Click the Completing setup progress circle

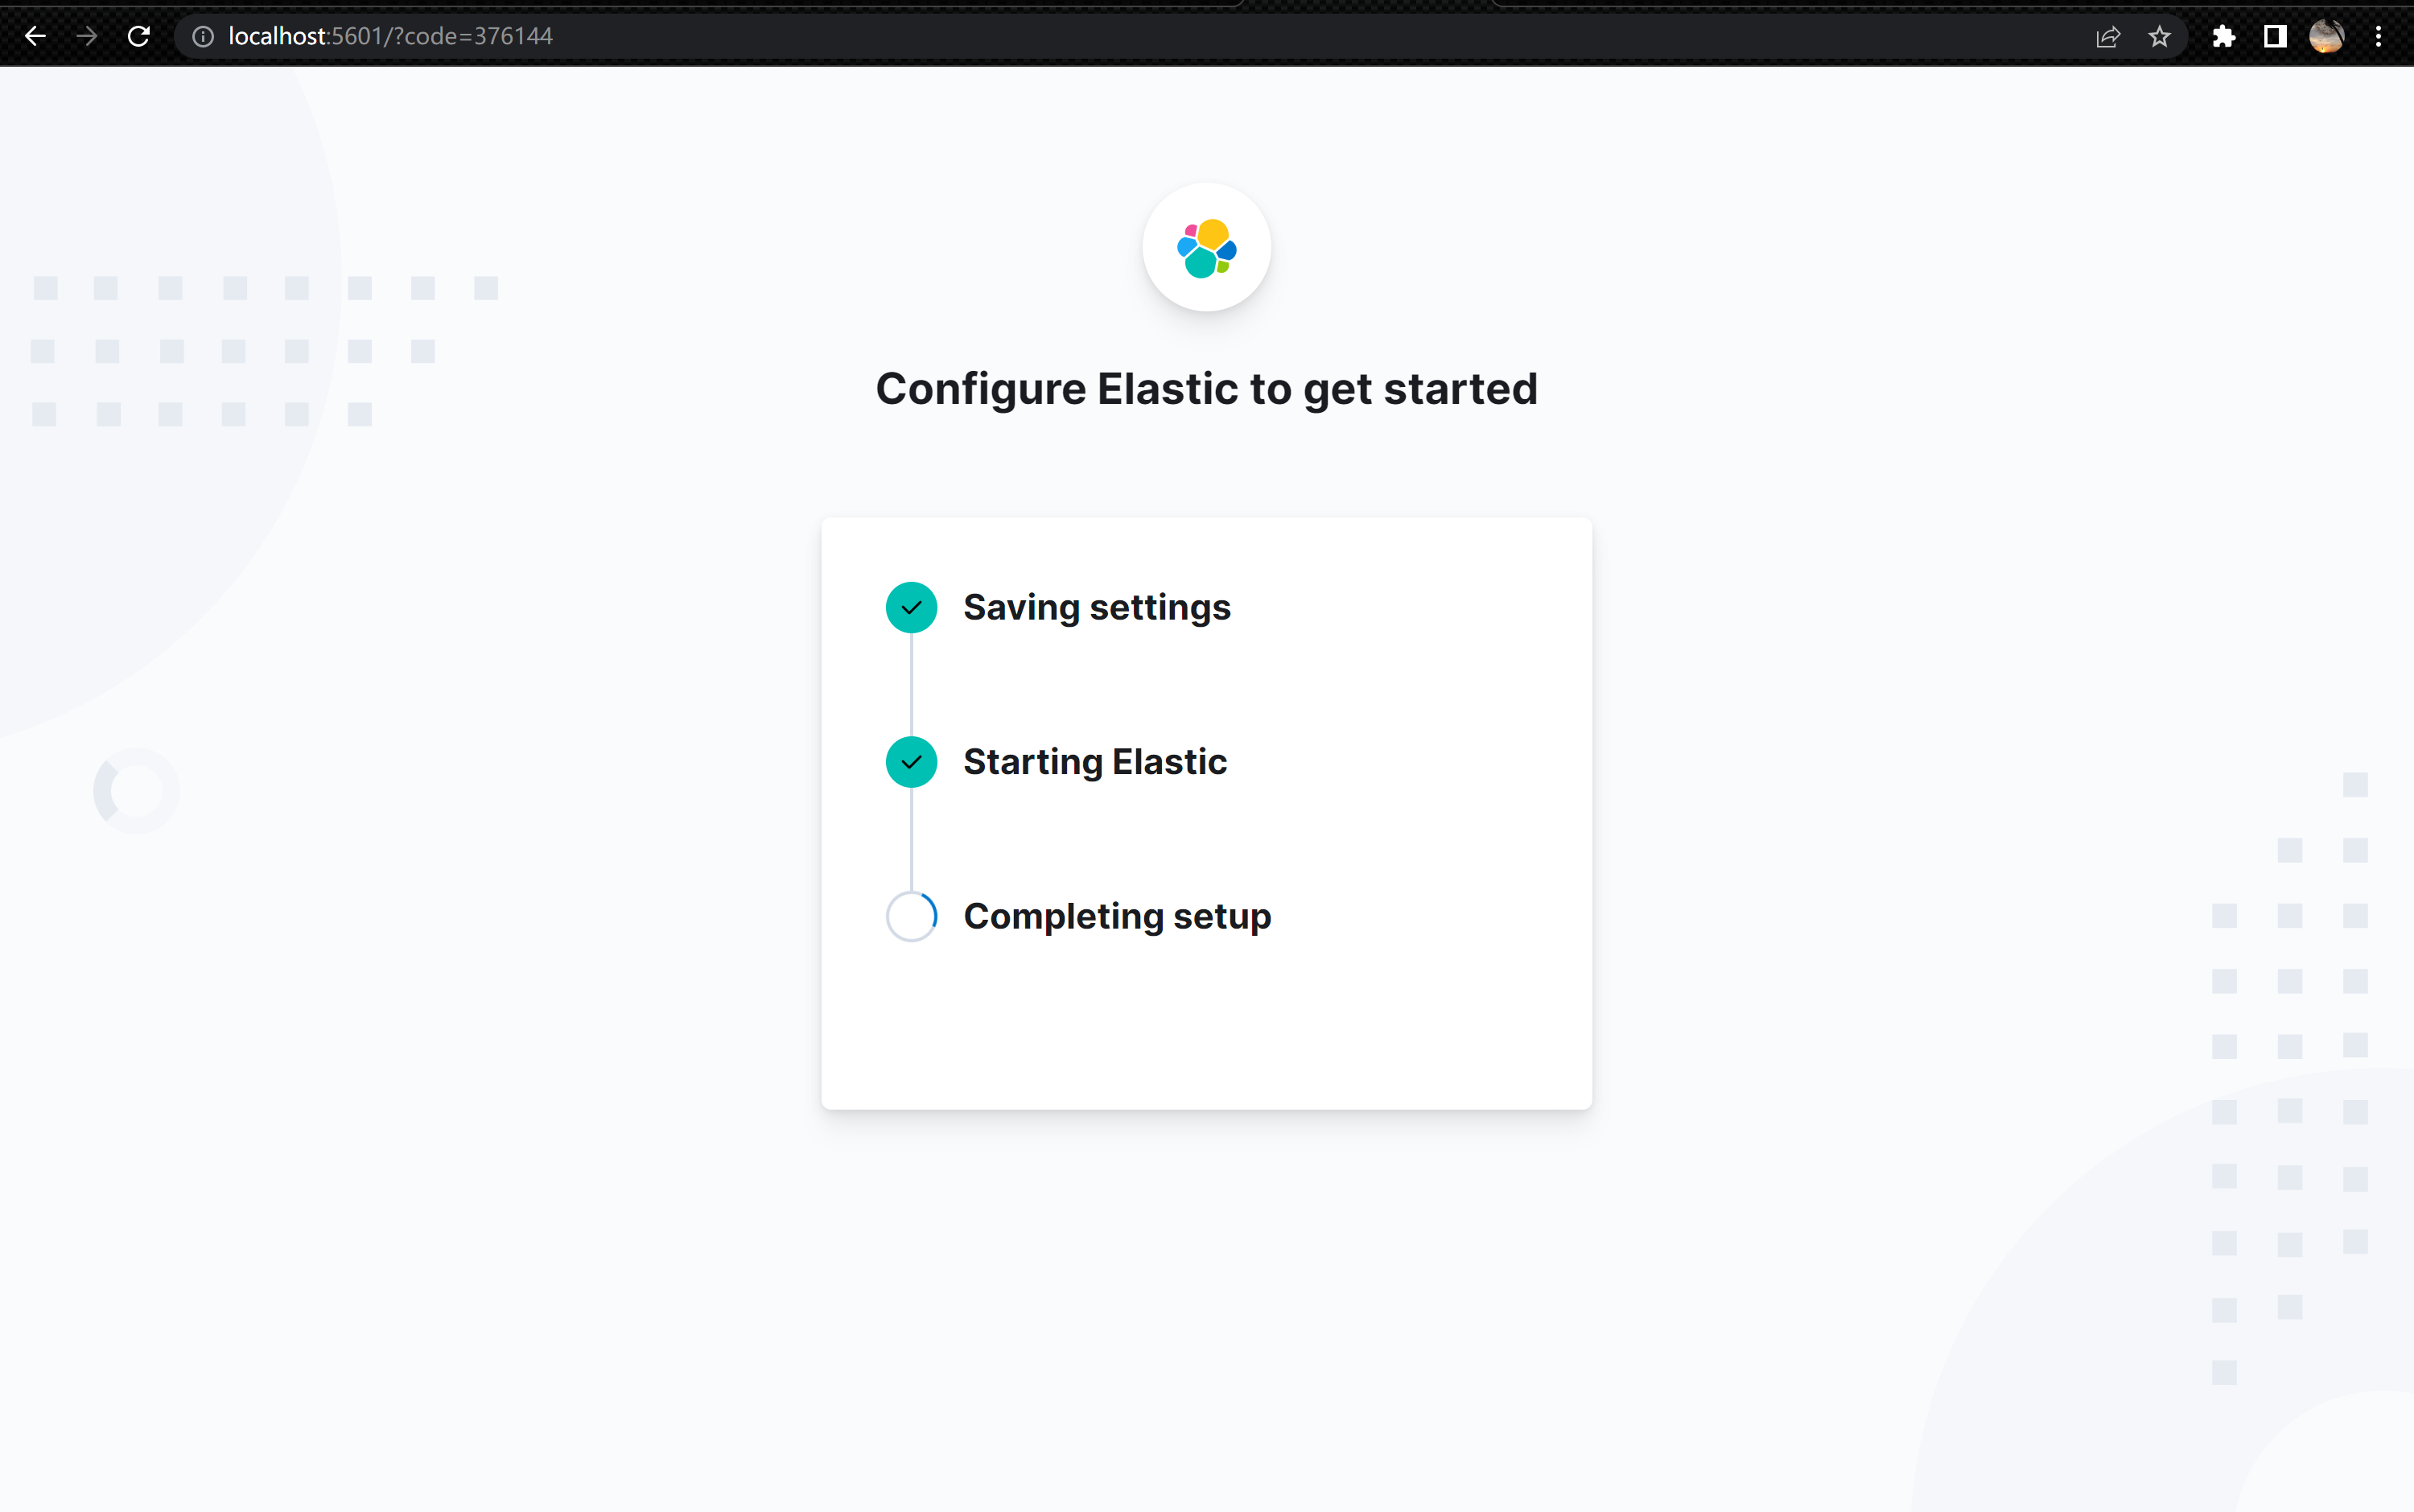pyautogui.click(x=910, y=915)
